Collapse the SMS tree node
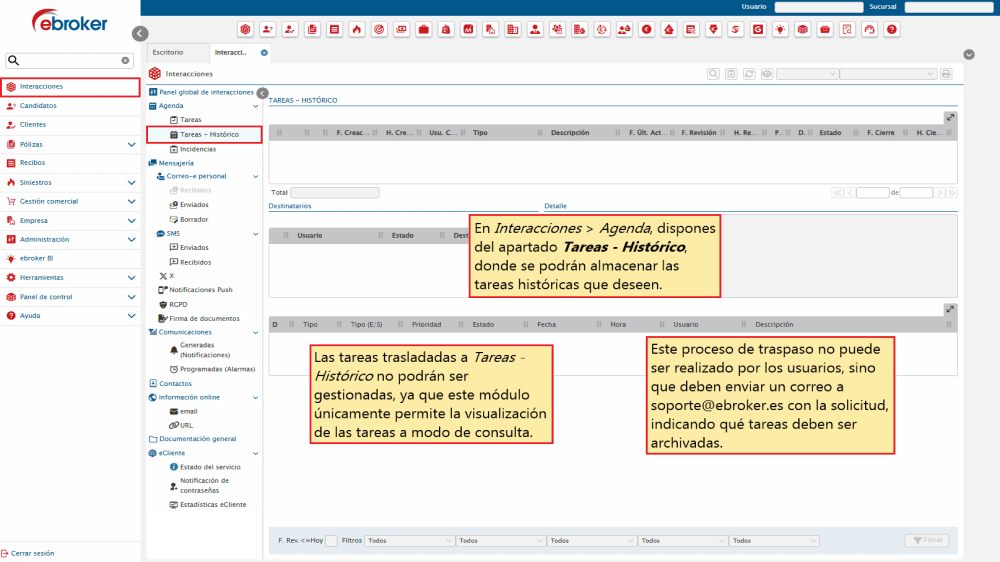Screen dimensions: 1000x562 pyautogui.click(x=256, y=234)
